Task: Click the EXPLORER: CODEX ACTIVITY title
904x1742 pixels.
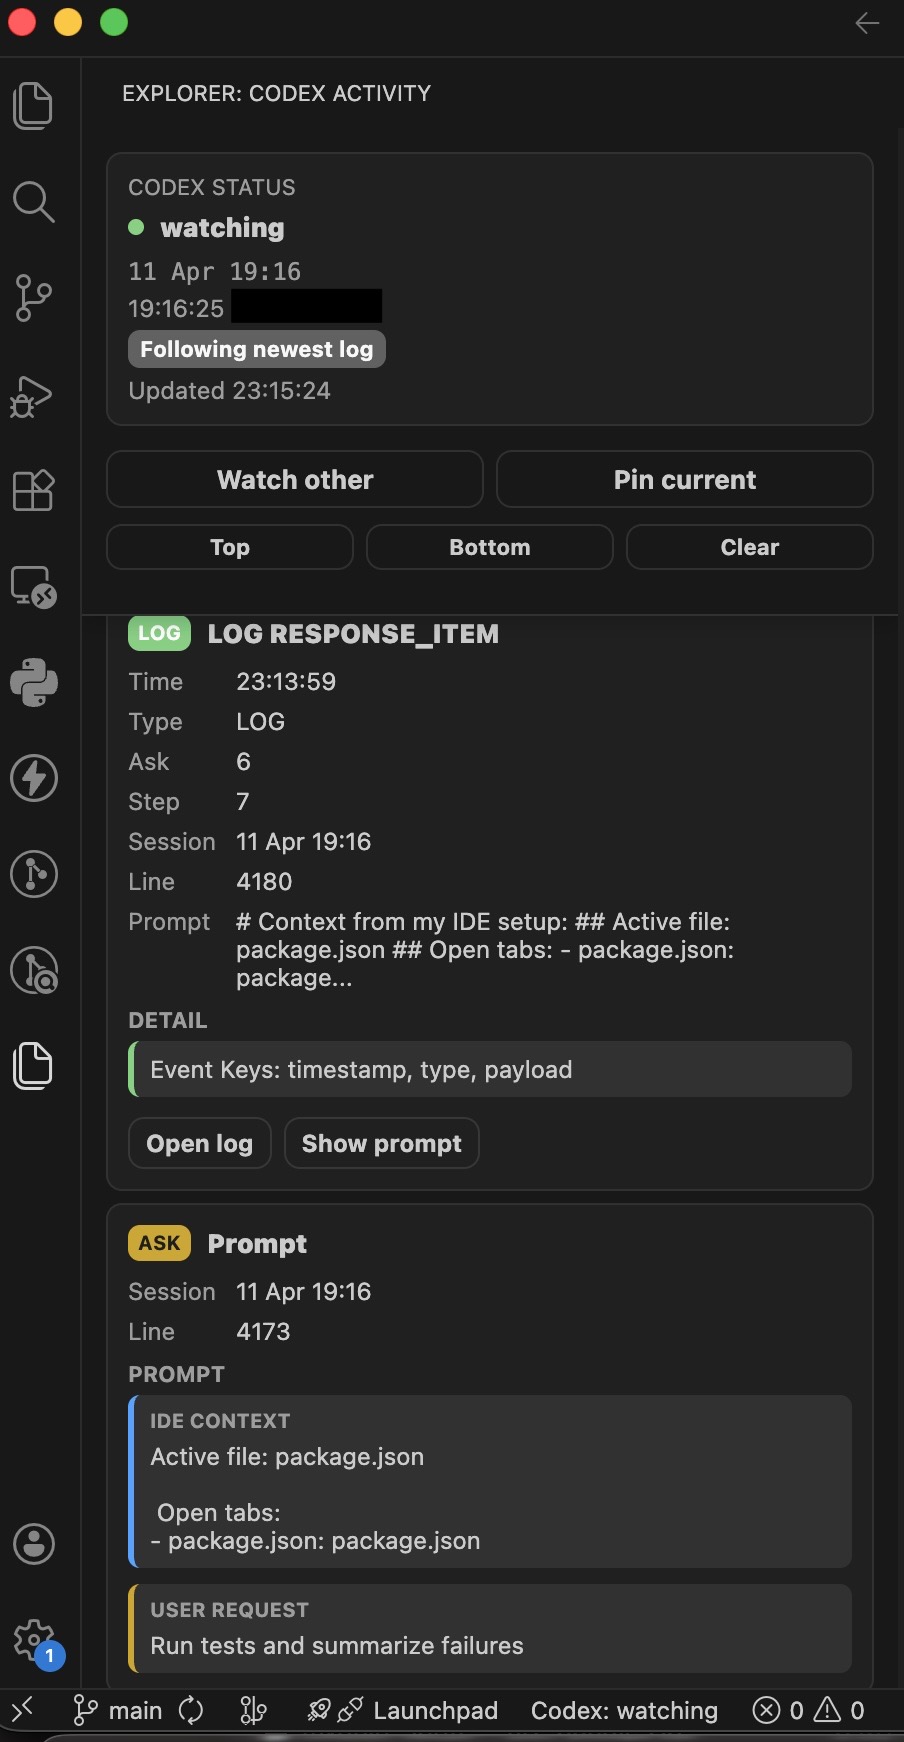Action: click(277, 93)
